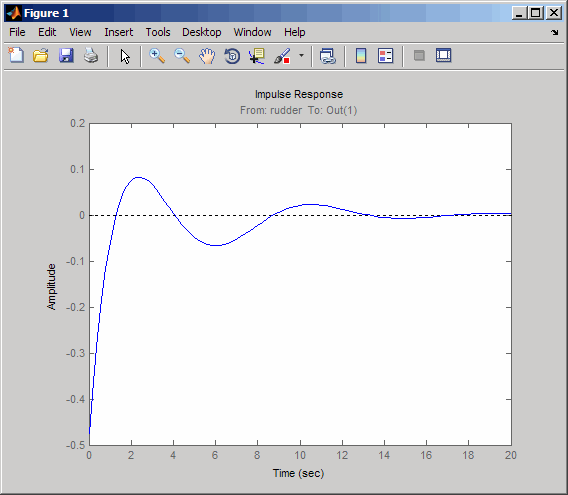Open the Window menu
568x495 pixels.
click(x=252, y=32)
